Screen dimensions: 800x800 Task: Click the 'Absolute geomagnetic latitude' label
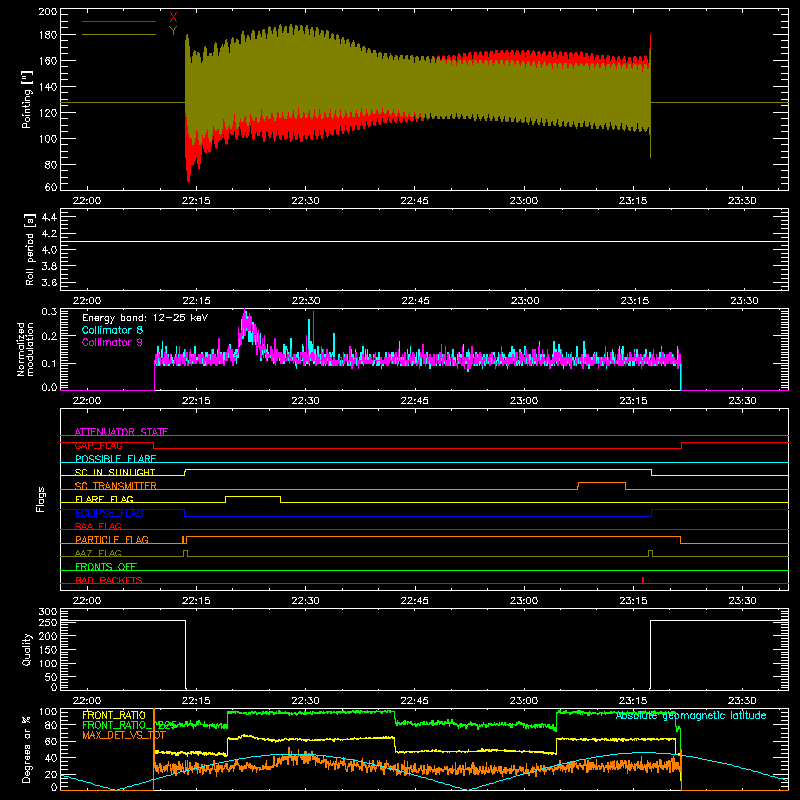pos(691,716)
